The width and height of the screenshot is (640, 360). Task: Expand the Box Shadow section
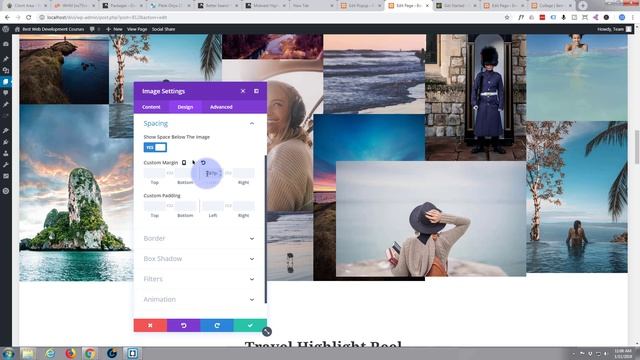[x=200, y=259]
